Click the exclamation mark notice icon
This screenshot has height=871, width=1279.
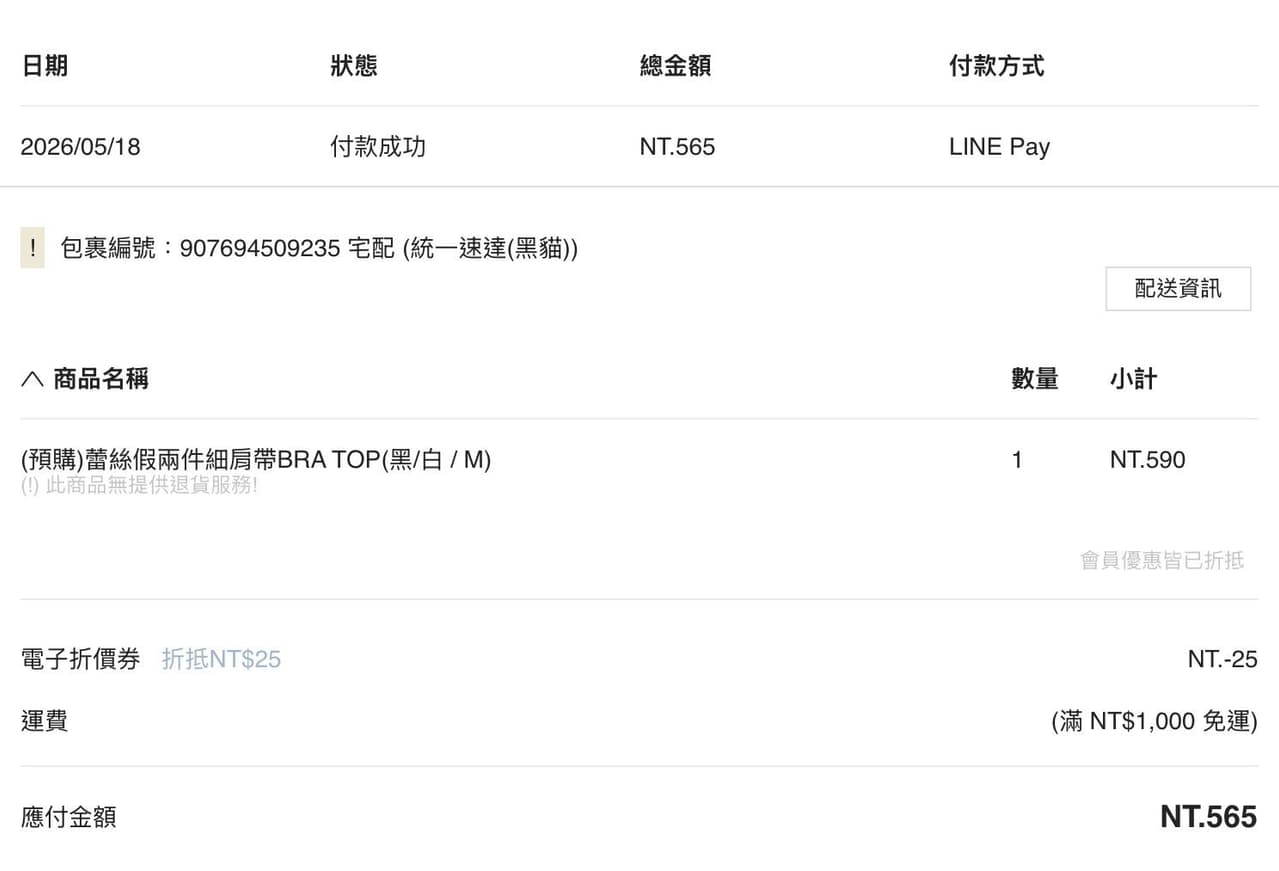32,248
